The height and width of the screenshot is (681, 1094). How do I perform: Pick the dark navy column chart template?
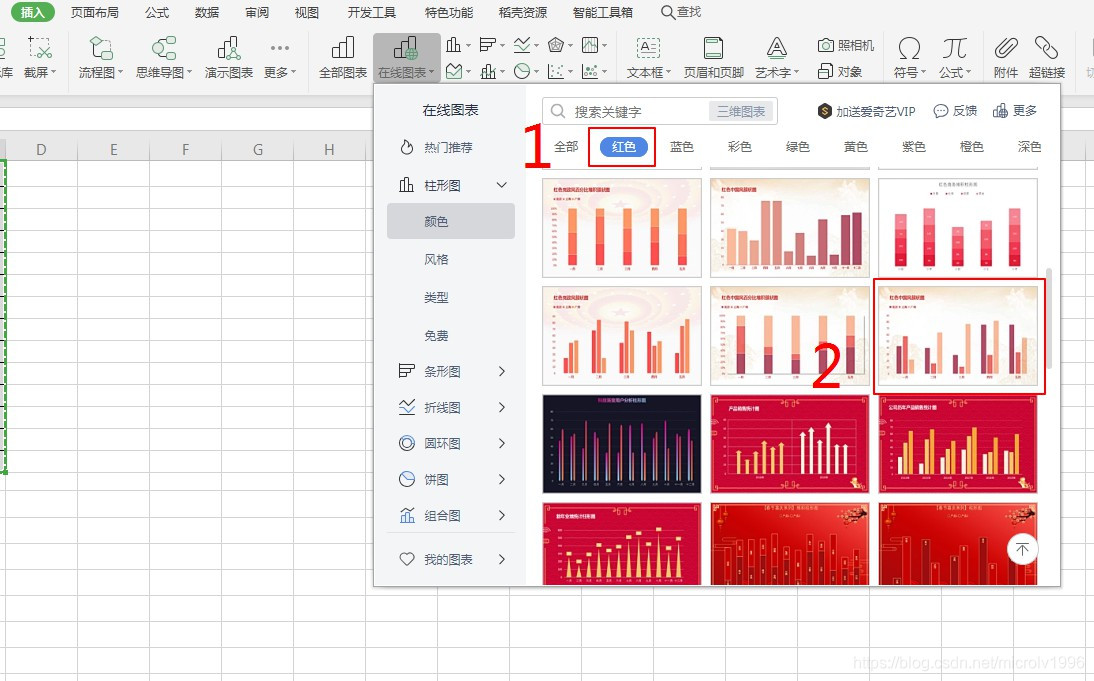coord(622,444)
